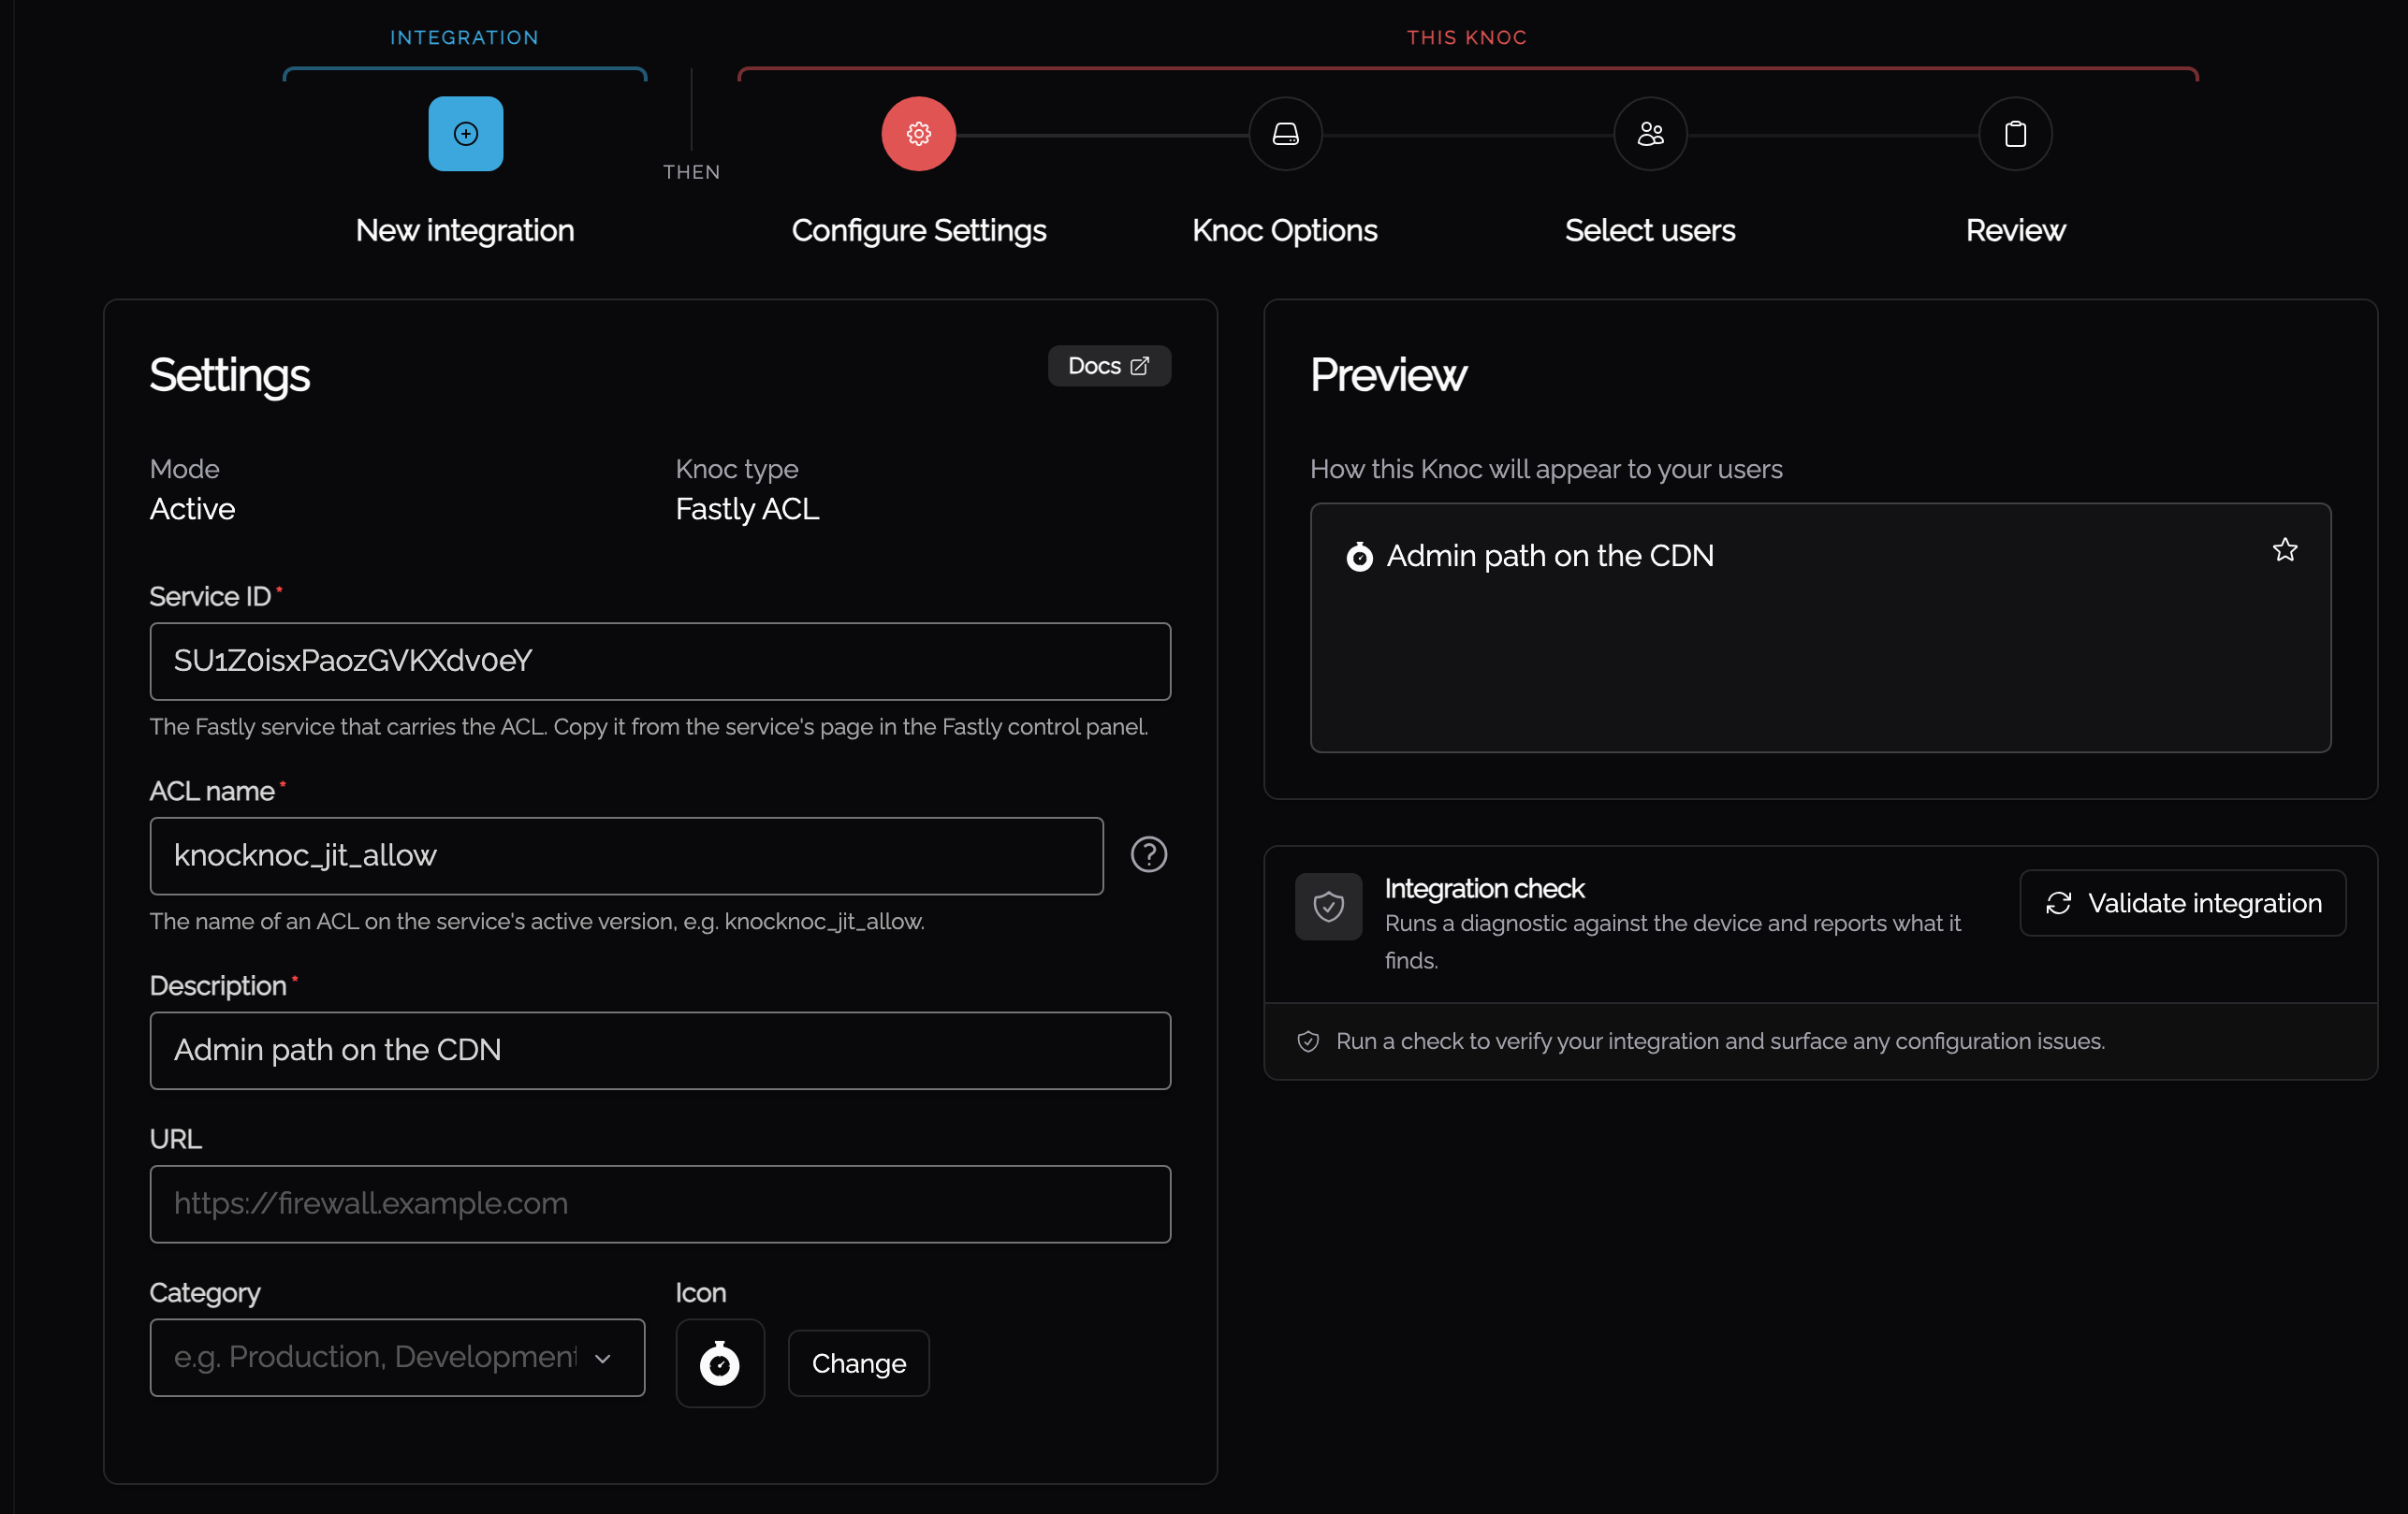Click the New integration plus icon
This screenshot has height=1514, width=2408.
click(465, 134)
